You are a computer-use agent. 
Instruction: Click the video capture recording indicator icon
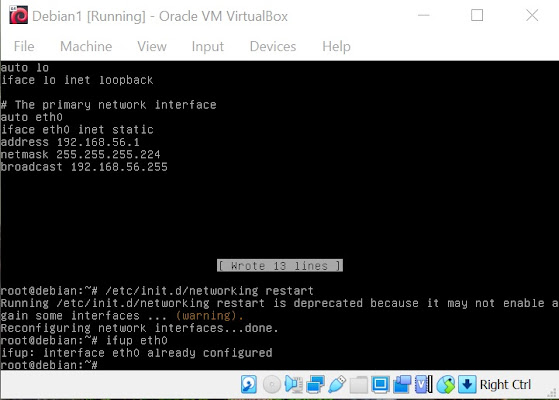pyautogui.click(x=402, y=385)
